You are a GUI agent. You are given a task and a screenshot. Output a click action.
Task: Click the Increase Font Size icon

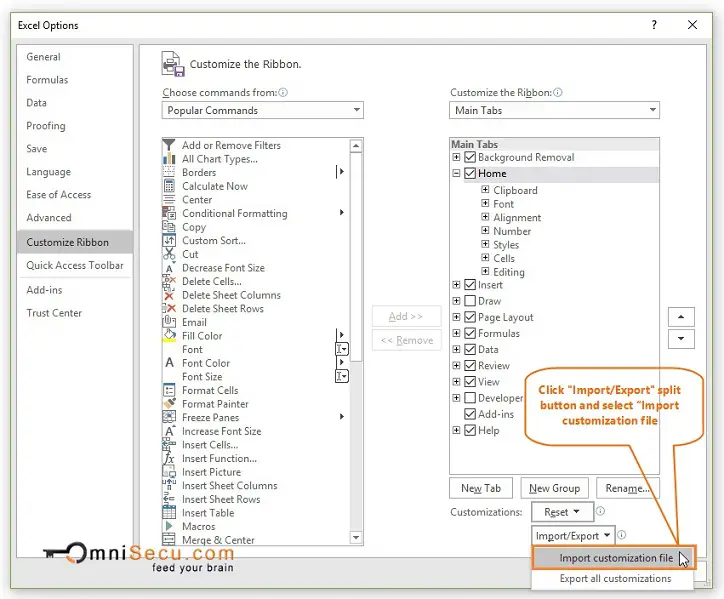[x=169, y=431]
